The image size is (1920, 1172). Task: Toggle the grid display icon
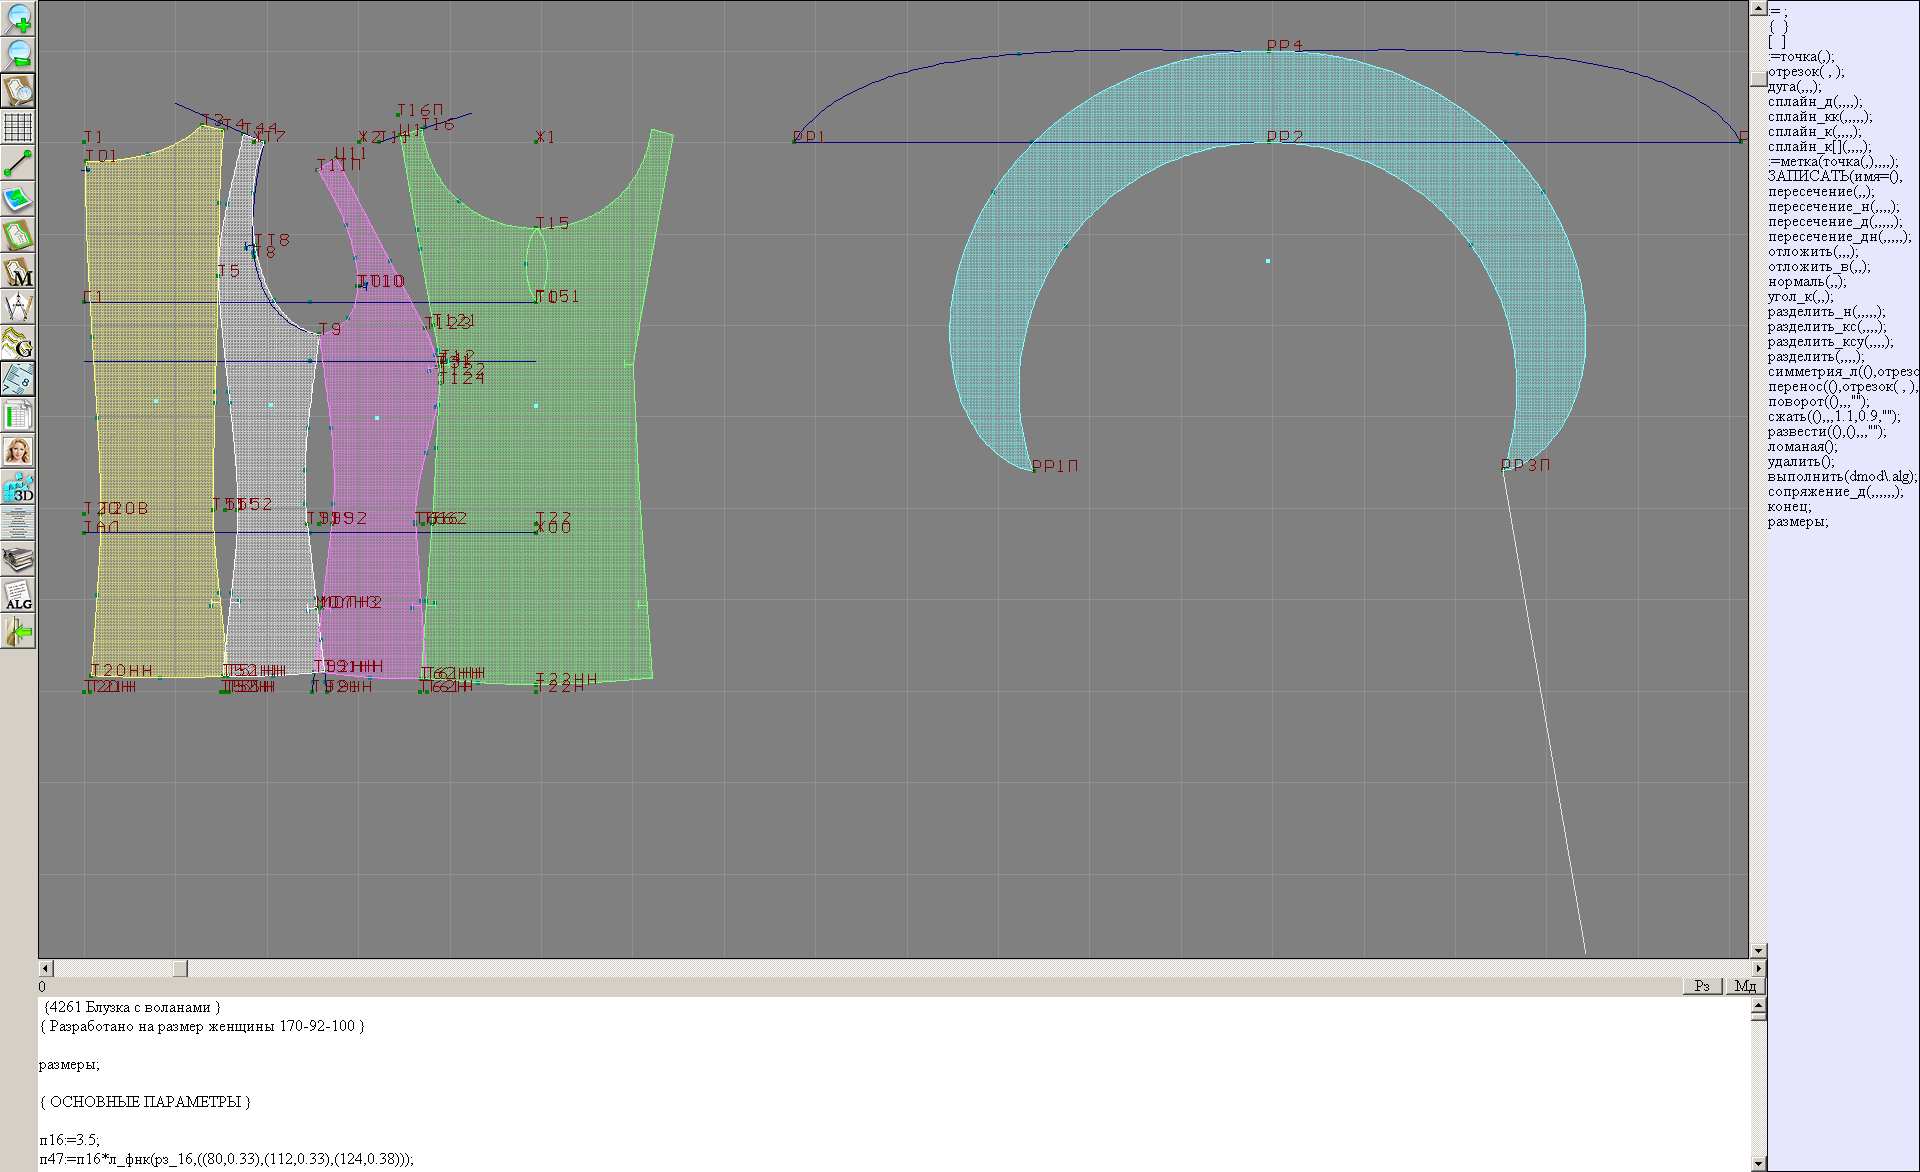coord(18,127)
